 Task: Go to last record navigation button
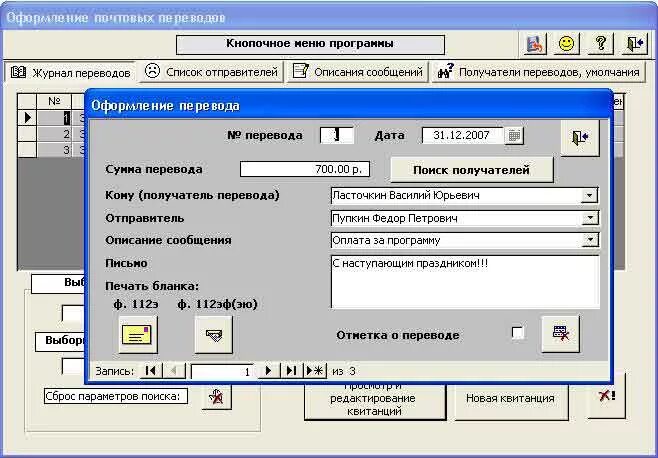pos(292,371)
